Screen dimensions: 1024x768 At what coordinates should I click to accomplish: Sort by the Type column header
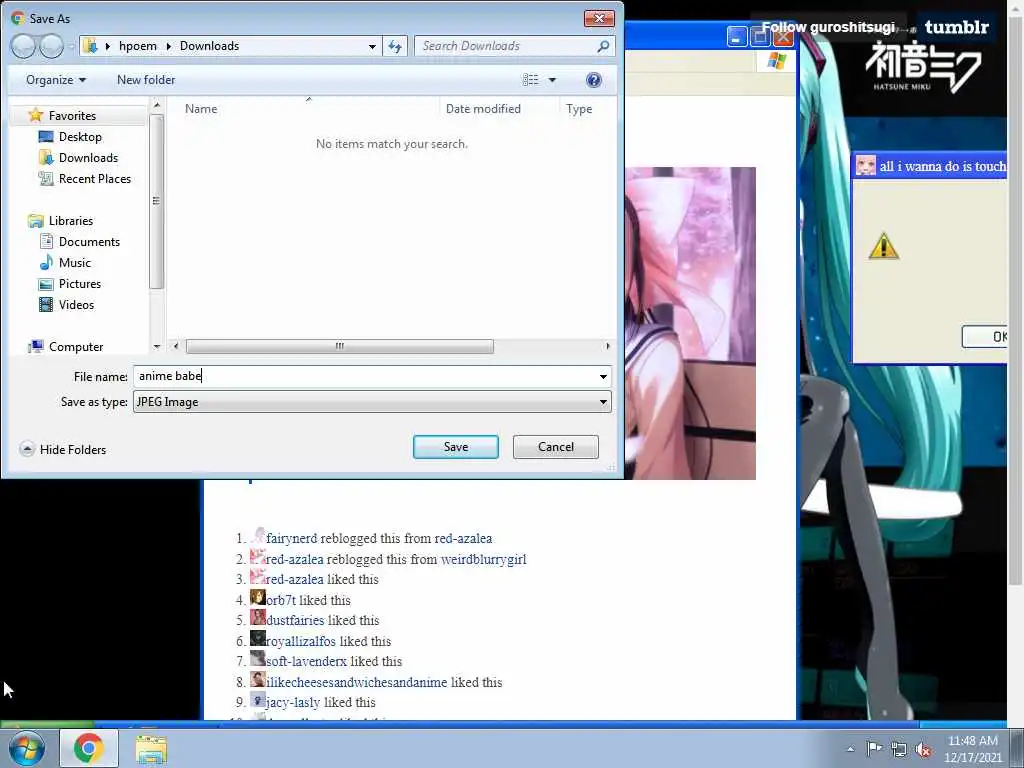click(579, 109)
